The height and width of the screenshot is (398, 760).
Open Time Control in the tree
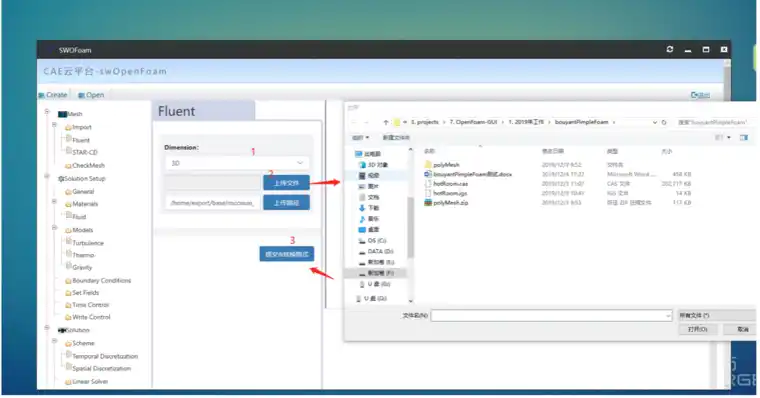coord(91,305)
